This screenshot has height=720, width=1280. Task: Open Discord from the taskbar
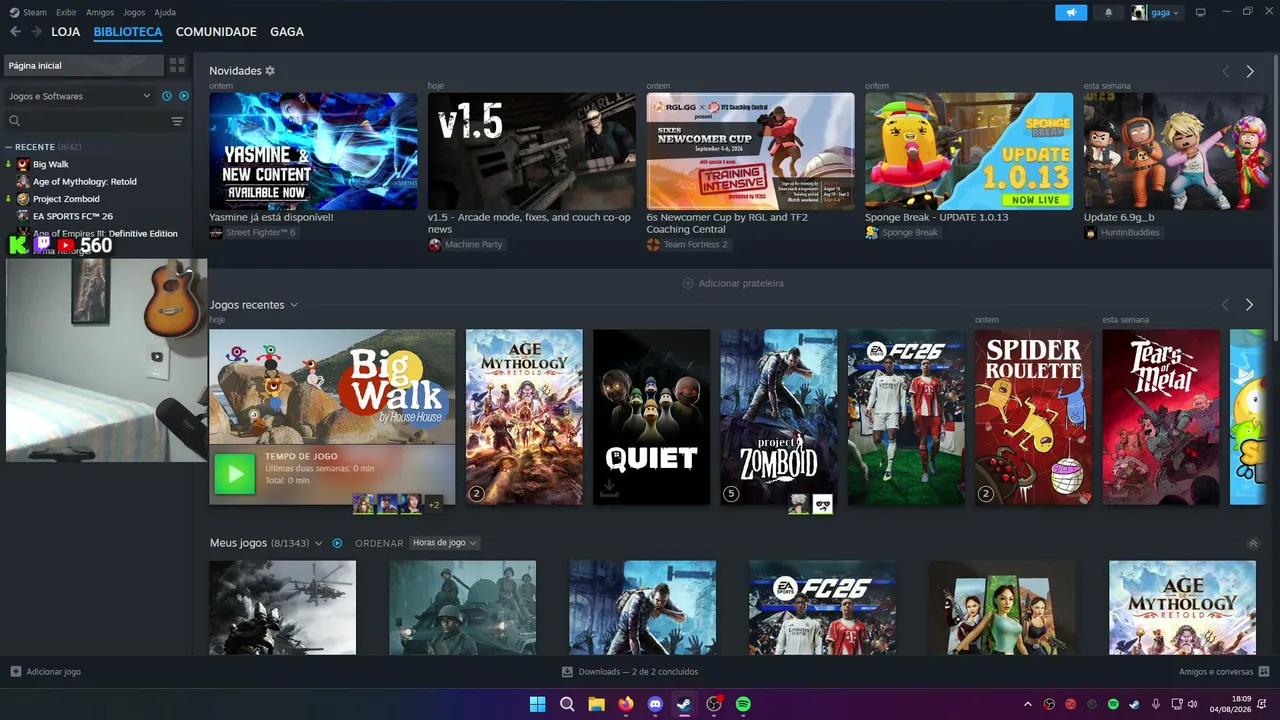[x=655, y=704]
